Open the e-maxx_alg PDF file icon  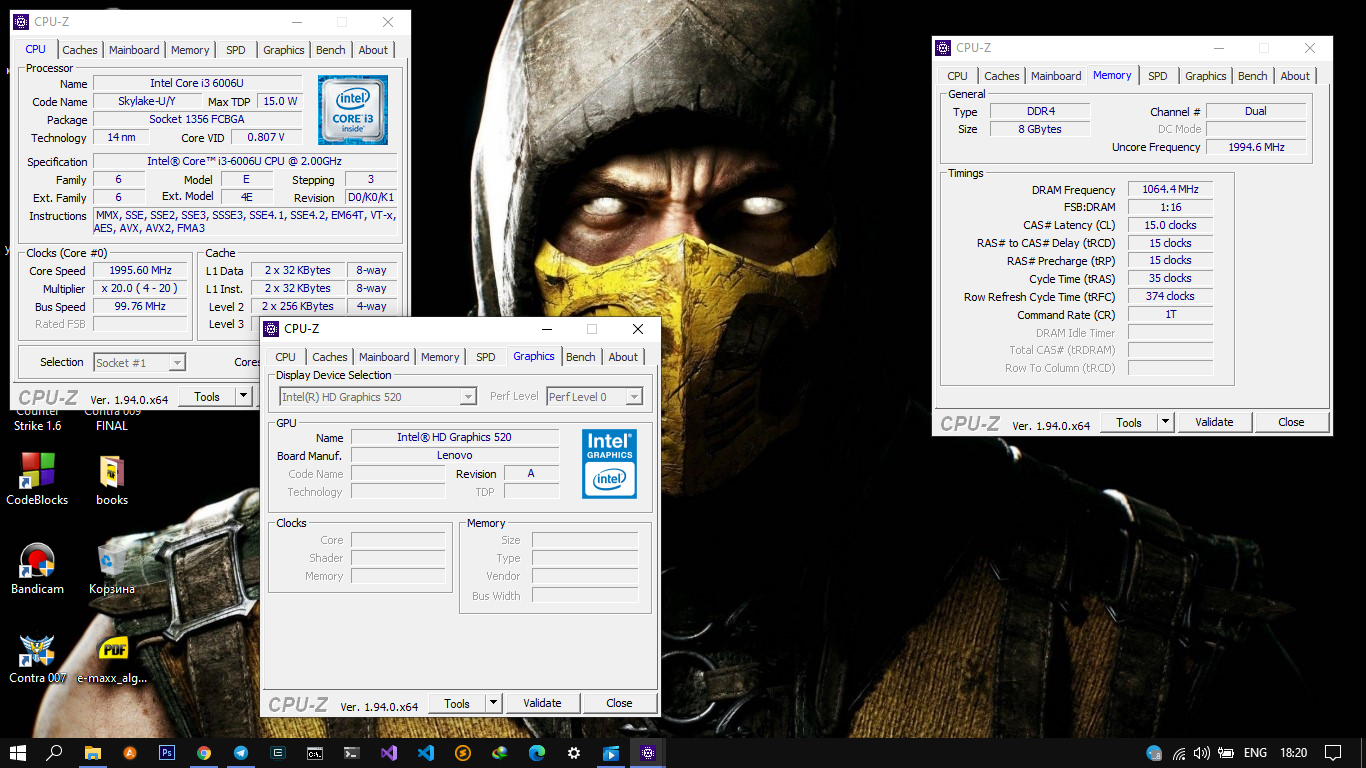(112, 658)
